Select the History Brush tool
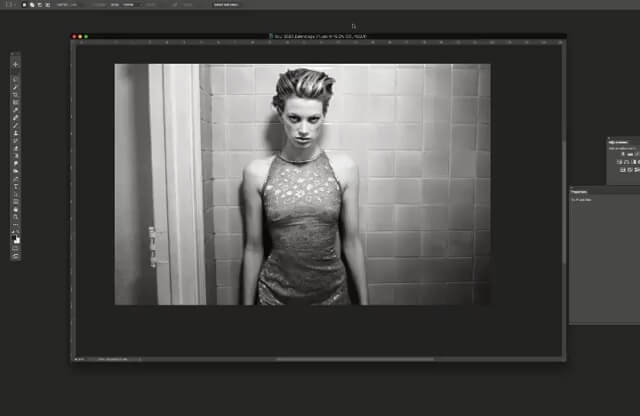This screenshot has height=416, width=640. click(x=16, y=140)
